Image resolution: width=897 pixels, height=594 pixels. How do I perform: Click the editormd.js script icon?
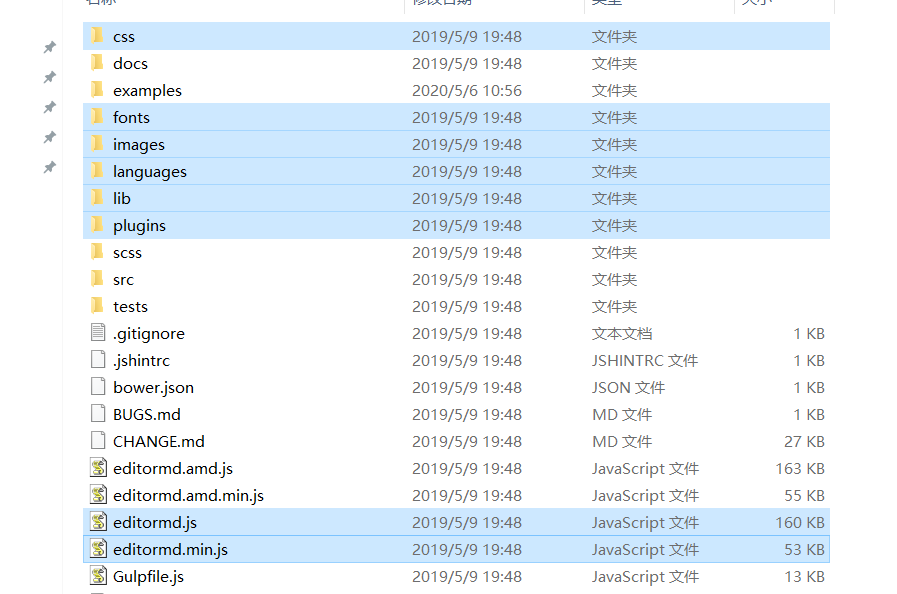click(x=98, y=521)
